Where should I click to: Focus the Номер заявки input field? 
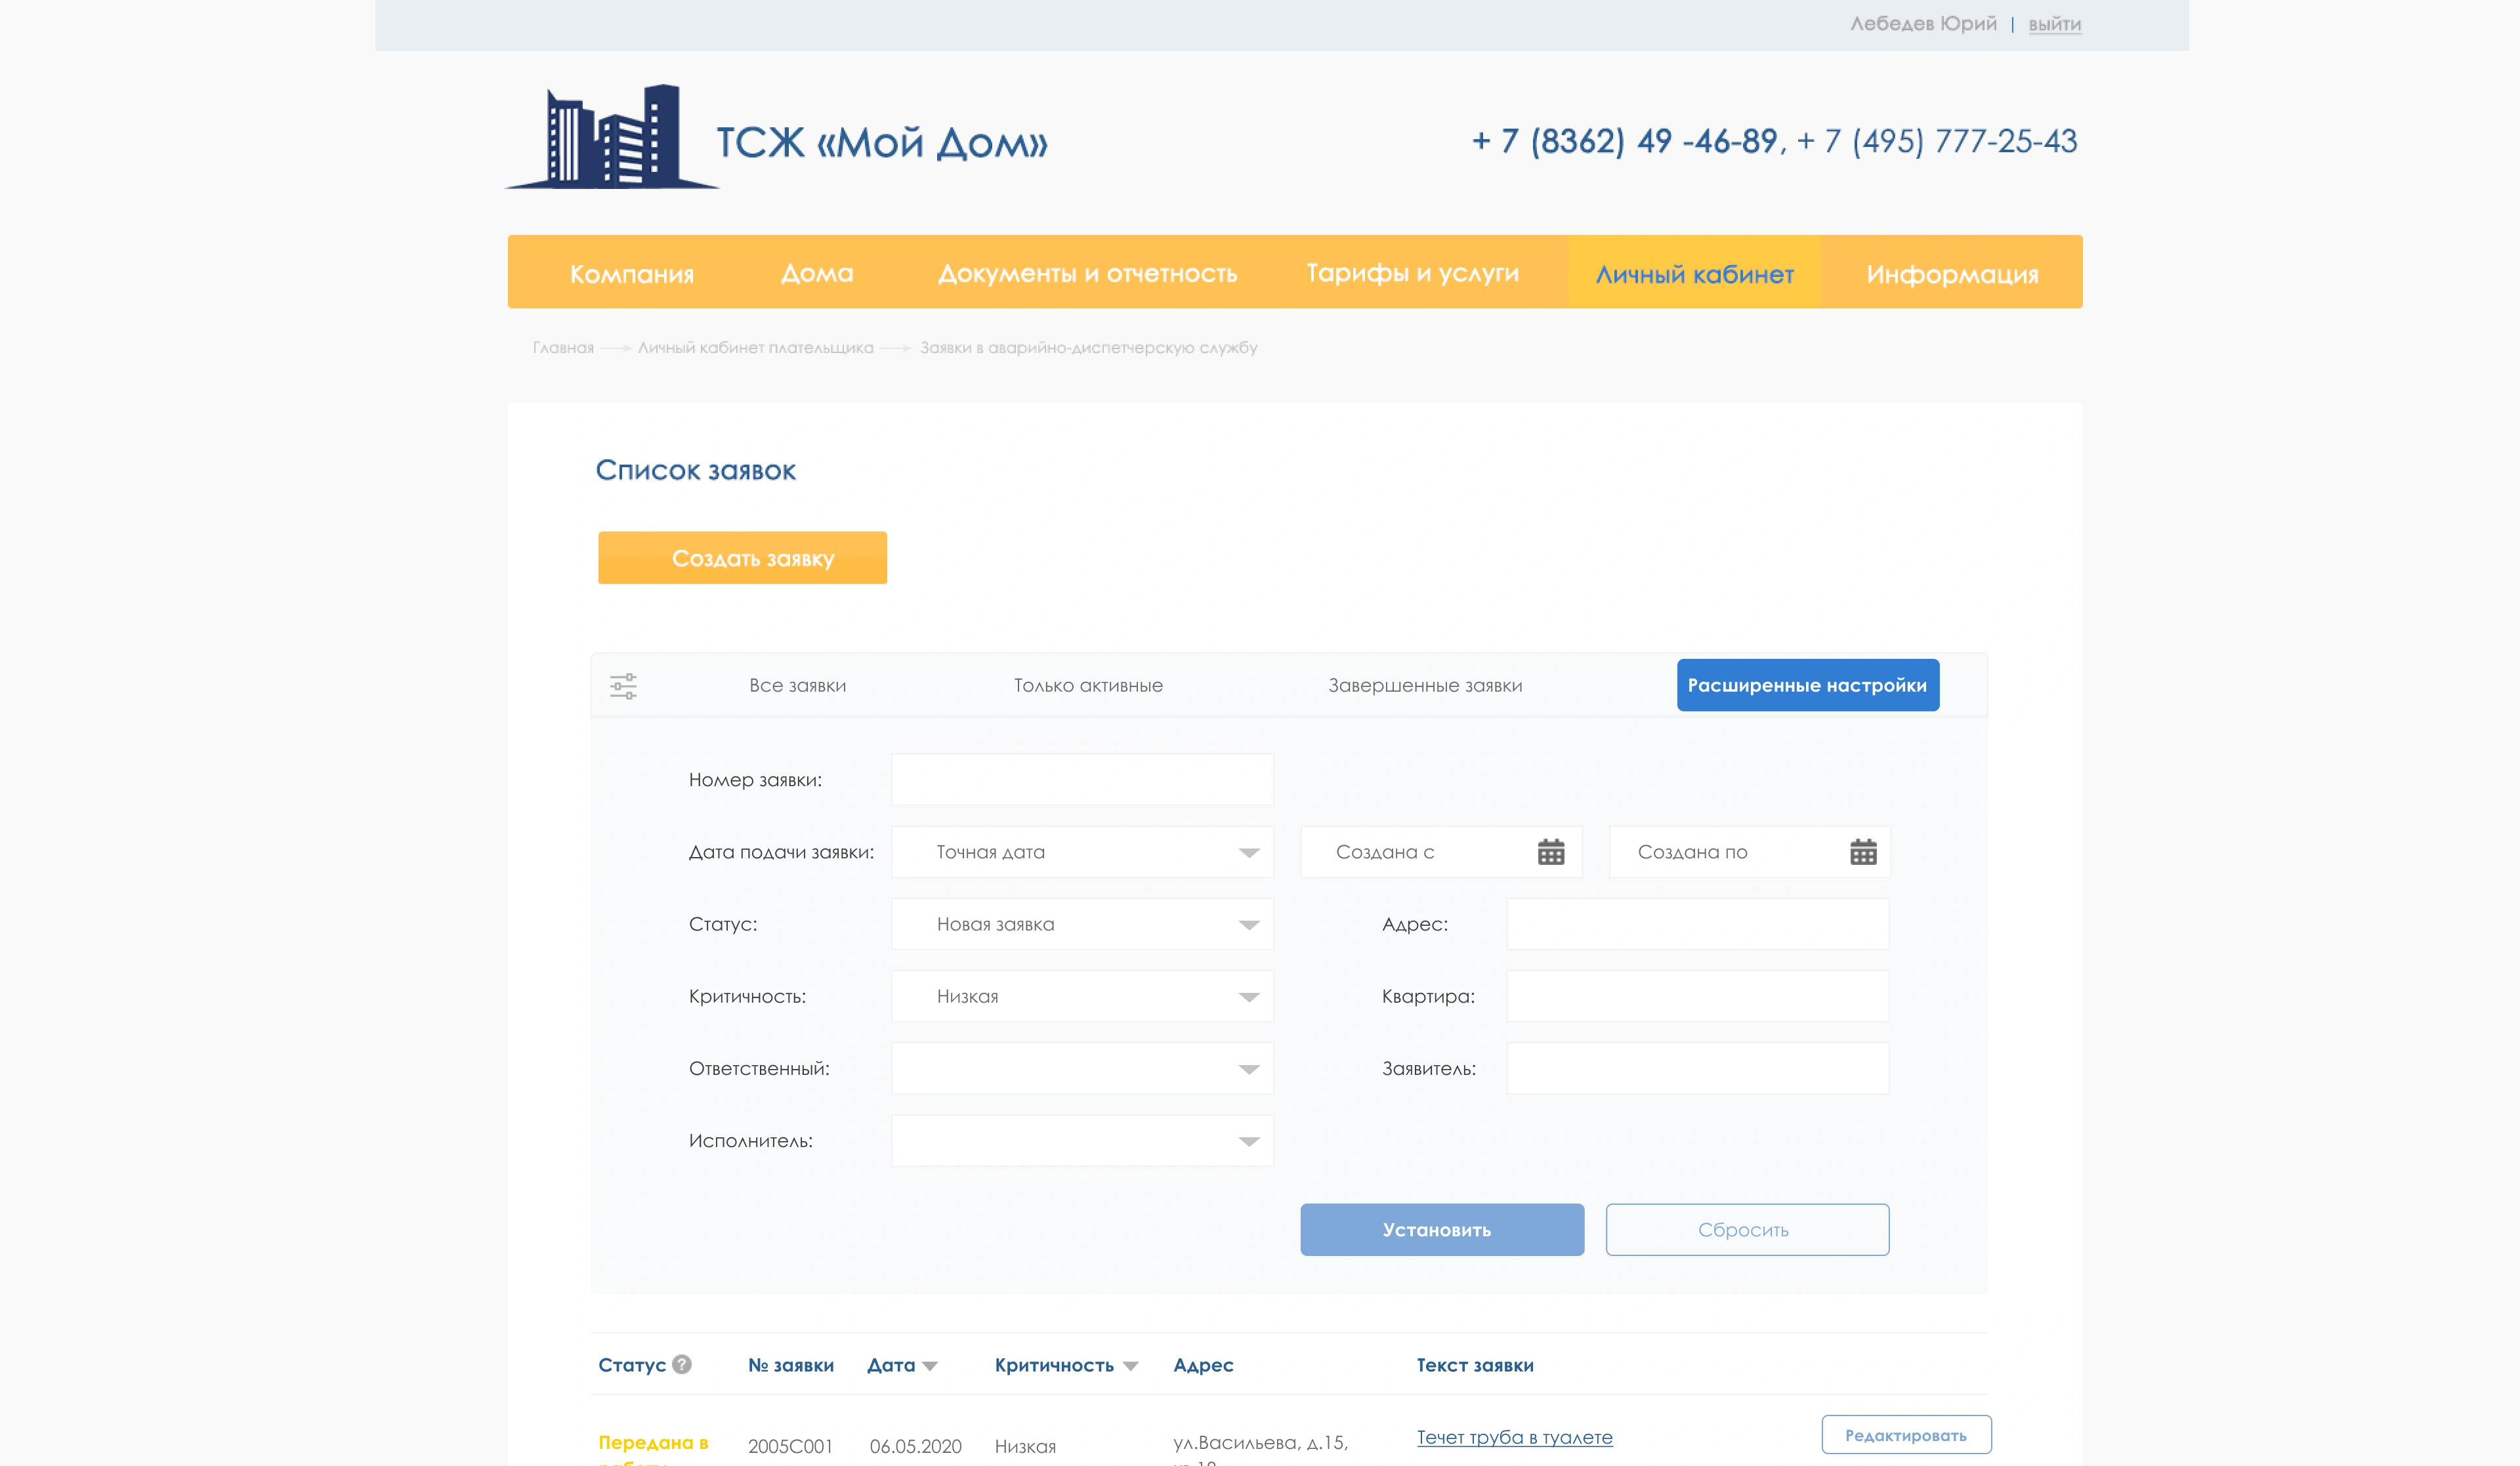[1082, 780]
